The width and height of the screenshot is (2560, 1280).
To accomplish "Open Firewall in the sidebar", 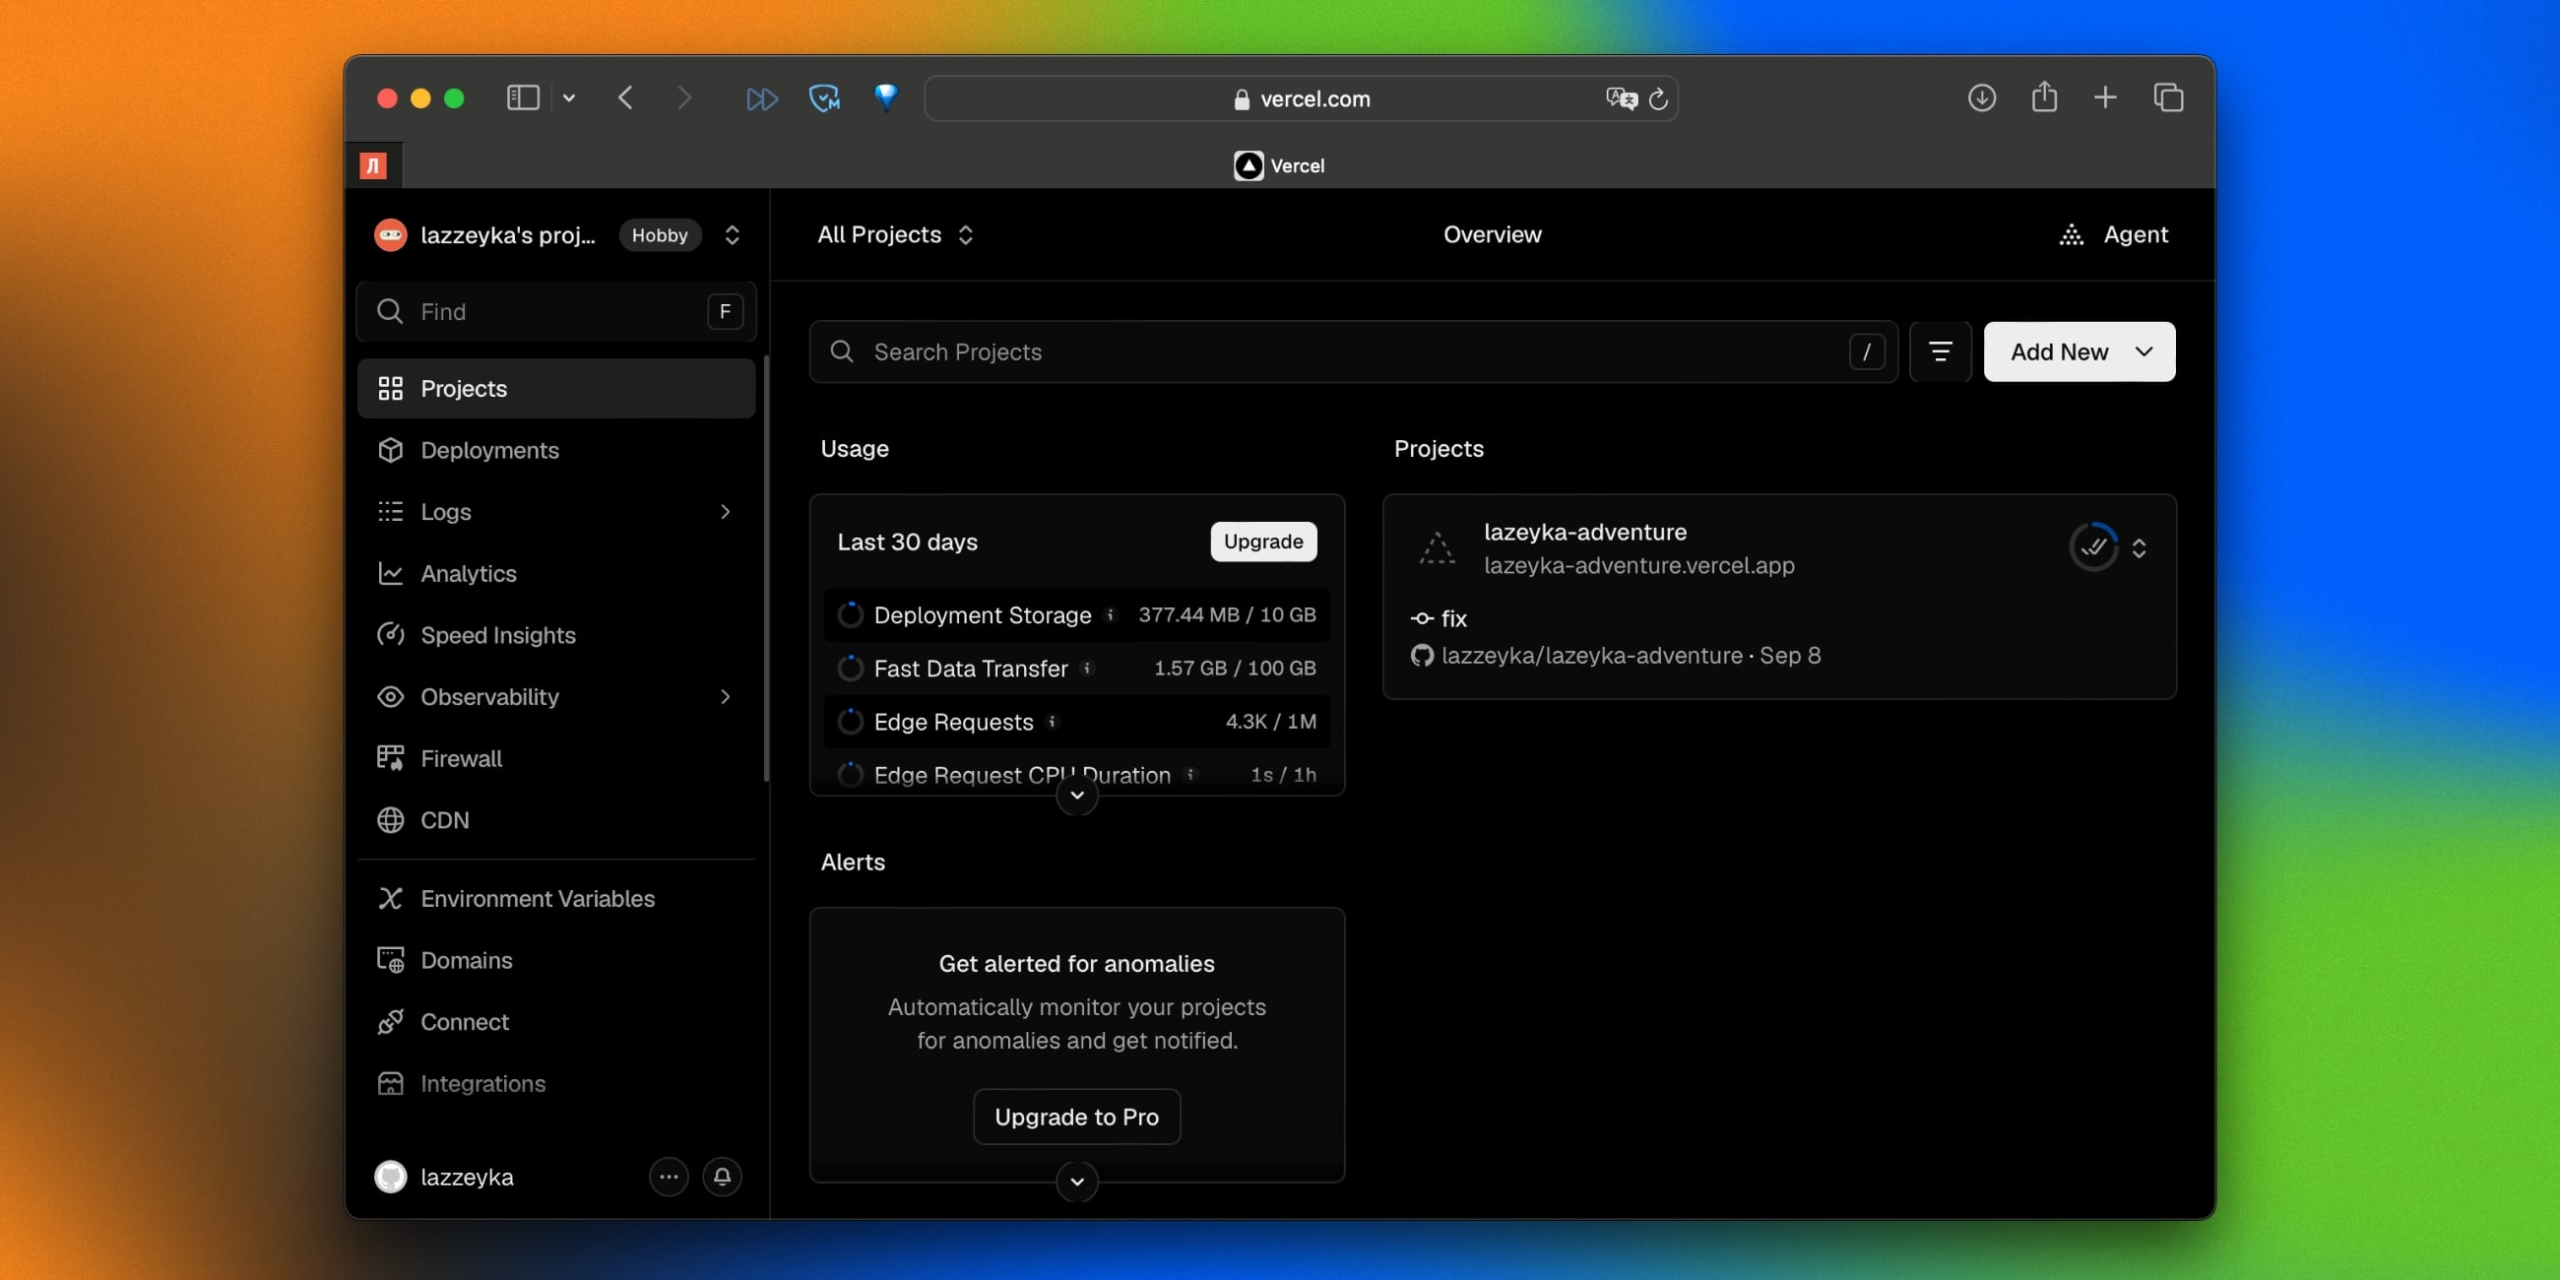I will click(x=556, y=759).
